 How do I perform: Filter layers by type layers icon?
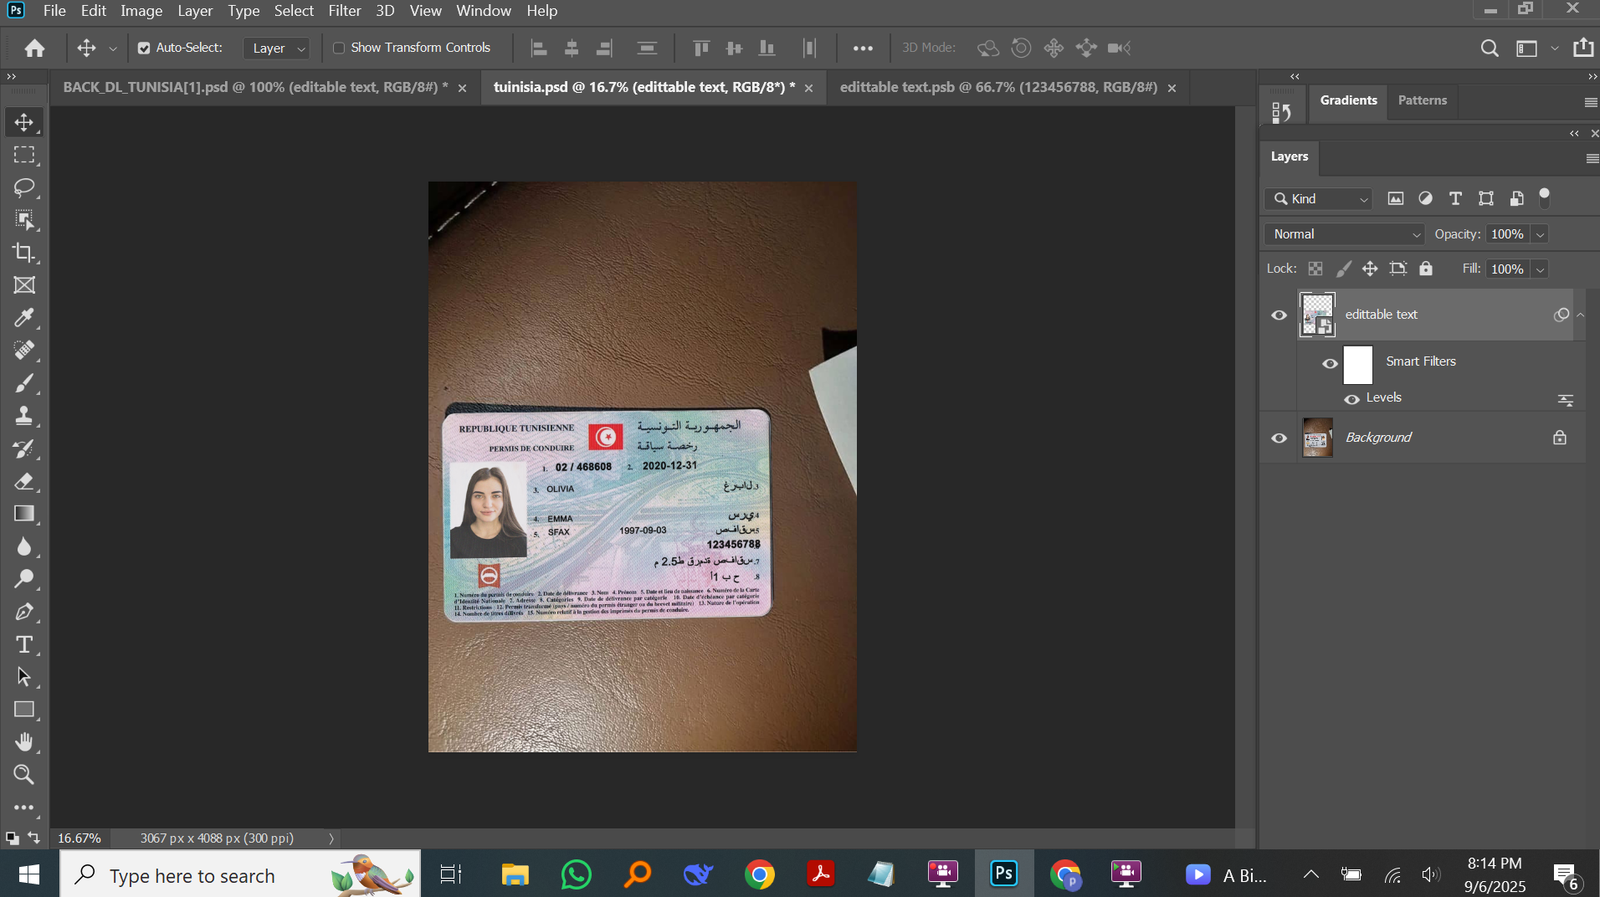click(x=1455, y=199)
